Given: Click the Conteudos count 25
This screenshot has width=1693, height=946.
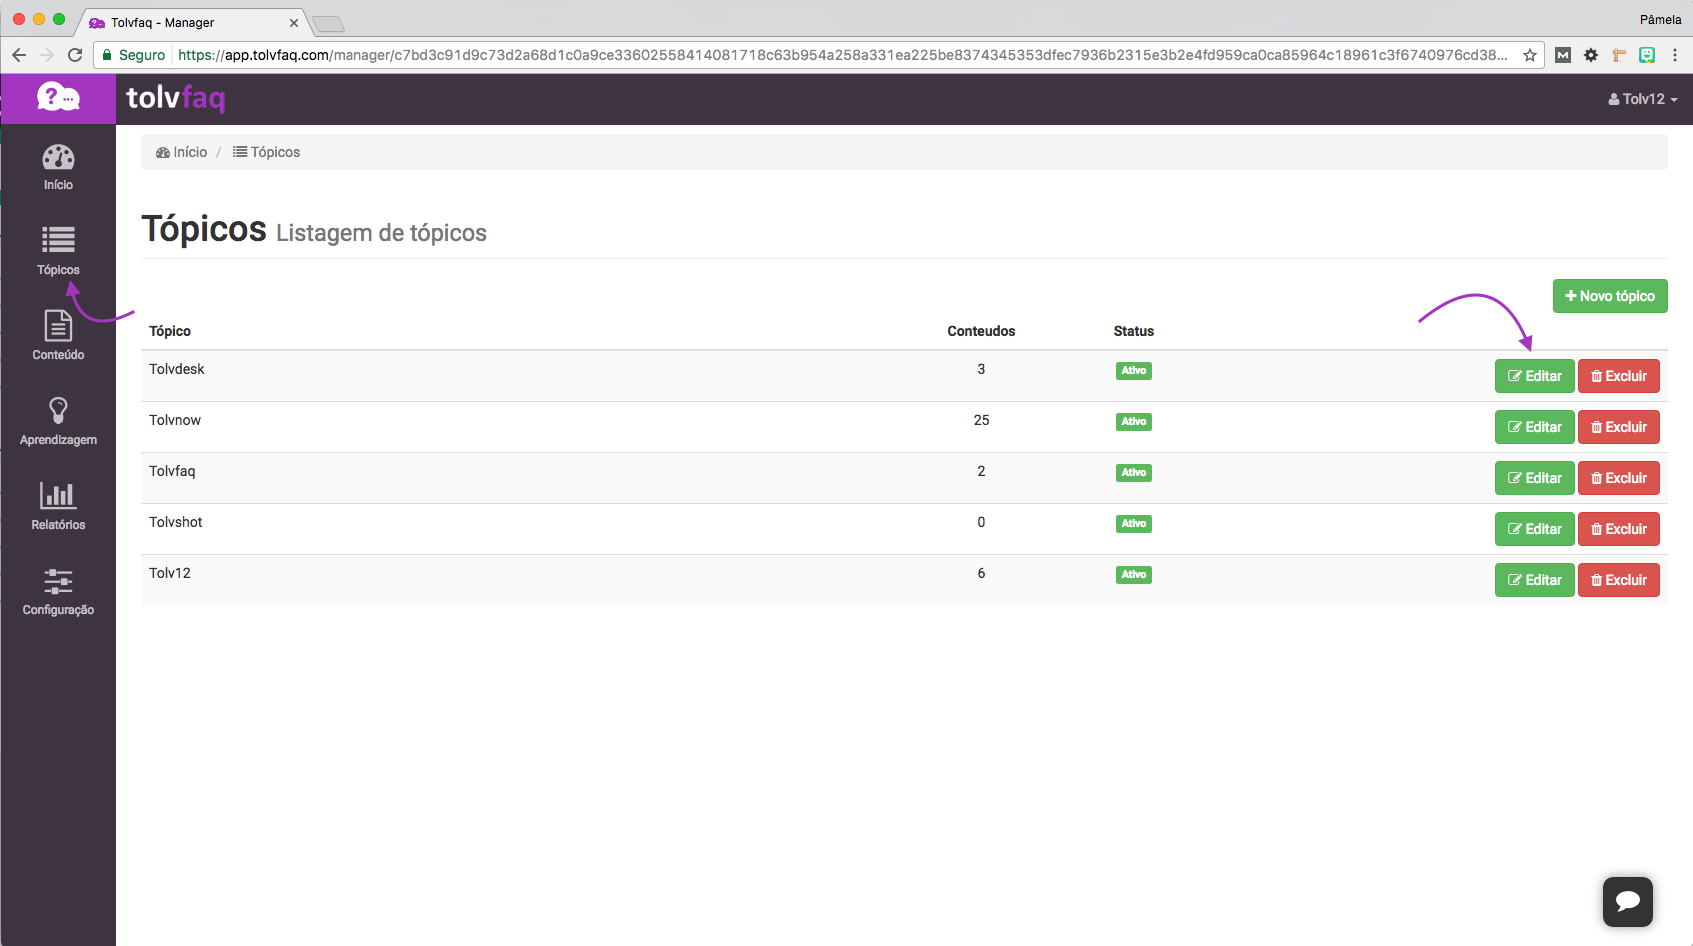Looking at the screenshot, I should click(x=981, y=420).
